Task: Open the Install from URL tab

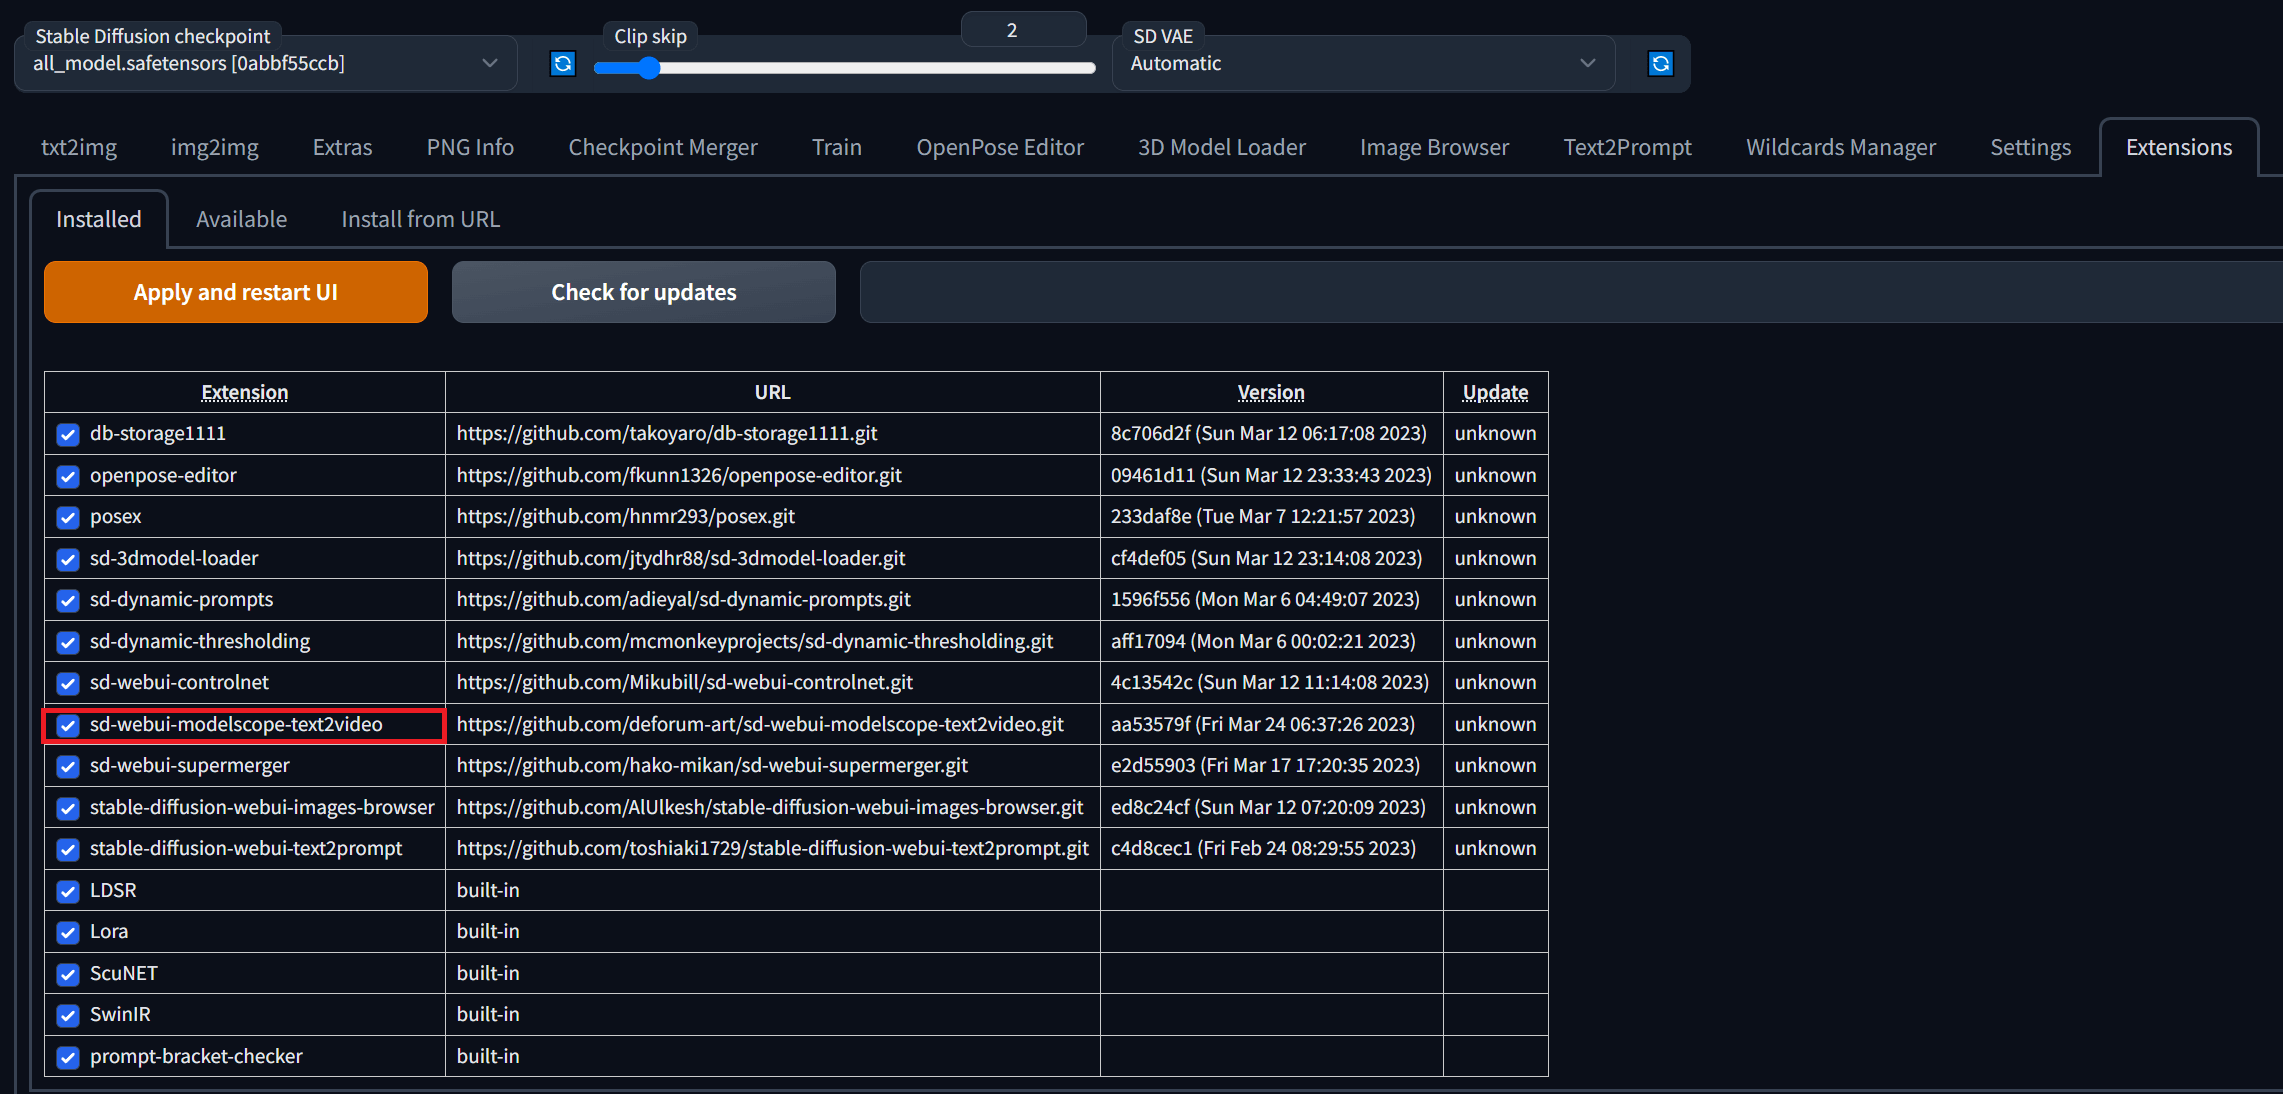Action: pyautogui.click(x=420, y=219)
